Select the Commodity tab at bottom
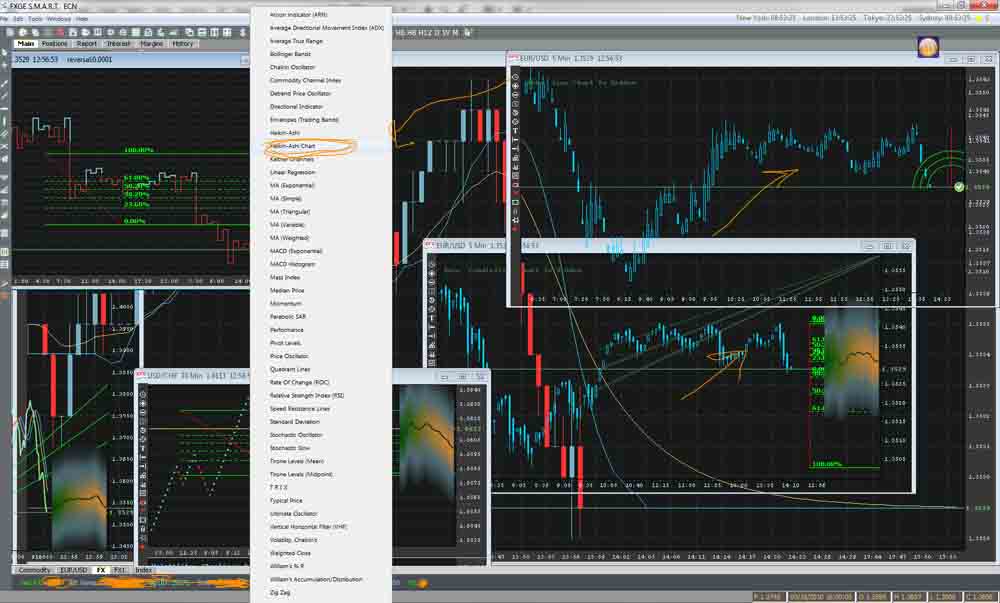 click(x=34, y=570)
